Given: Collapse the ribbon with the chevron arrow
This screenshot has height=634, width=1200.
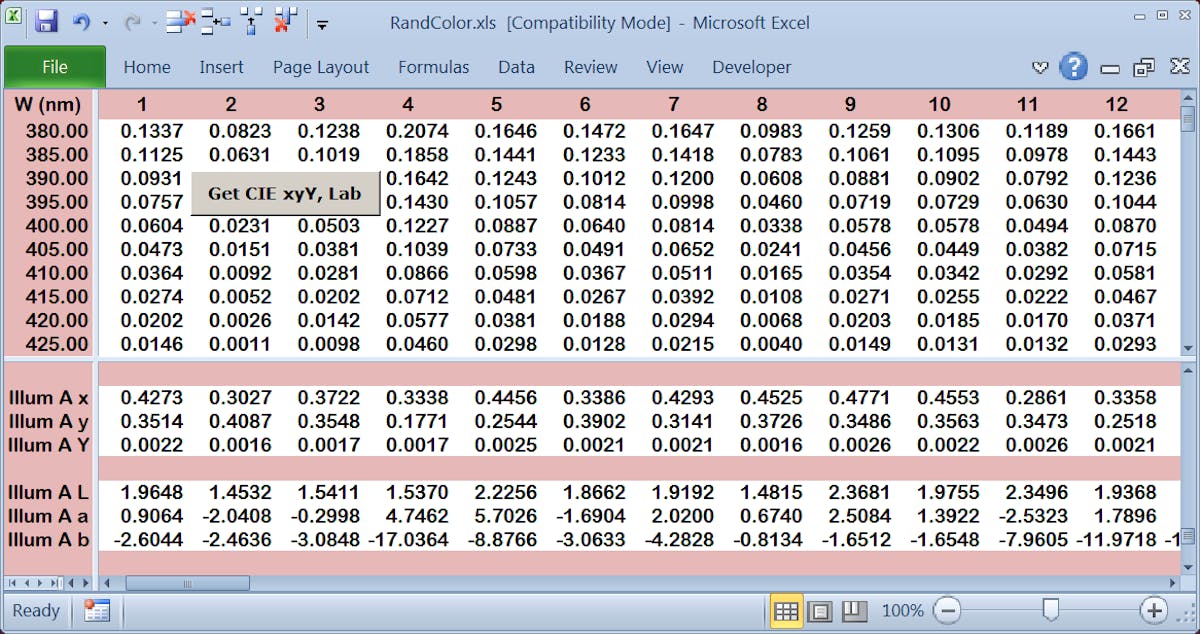Looking at the screenshot, I should (1040, 67).
